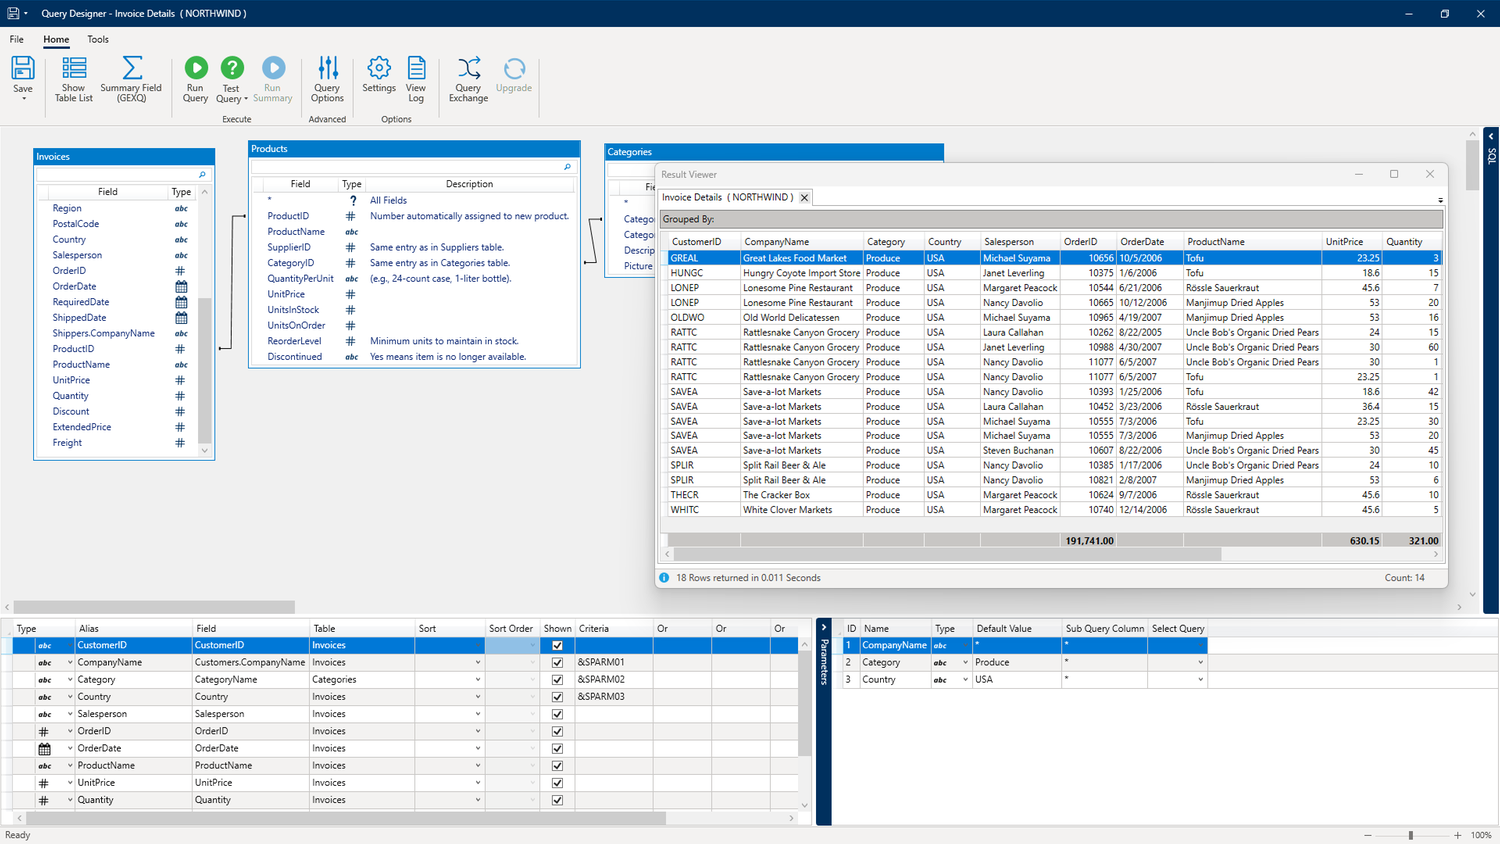1500x844 pixels.
Task: Uncheck the Shown checkbox for Quantity row
Action: [557, 800]
